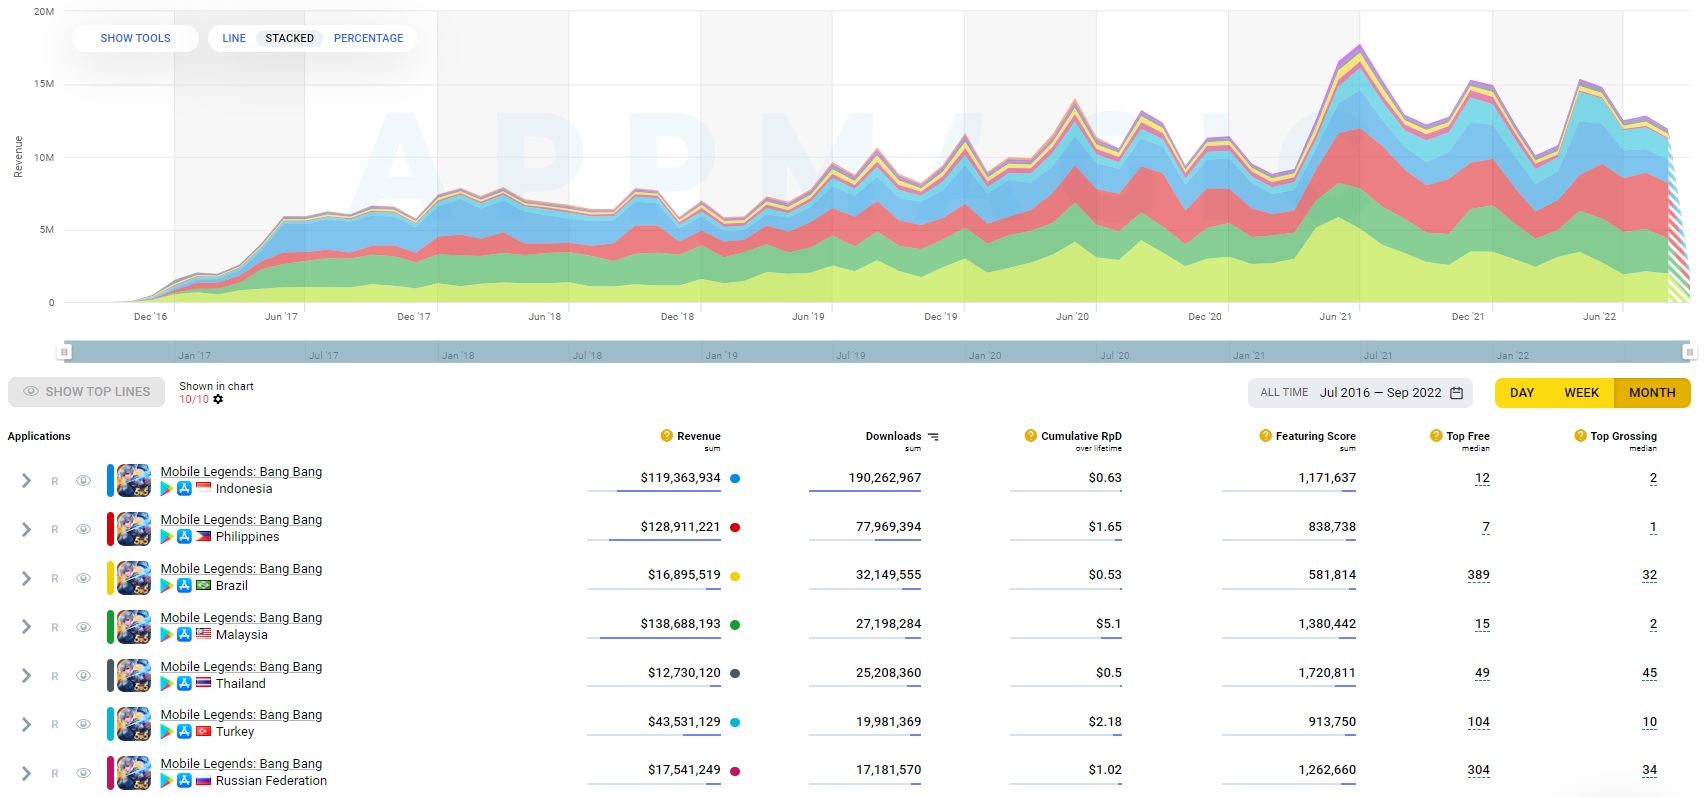Click the left handle of timeline range slider
The width and height of the screenshot is (1704, 797).
64,352
